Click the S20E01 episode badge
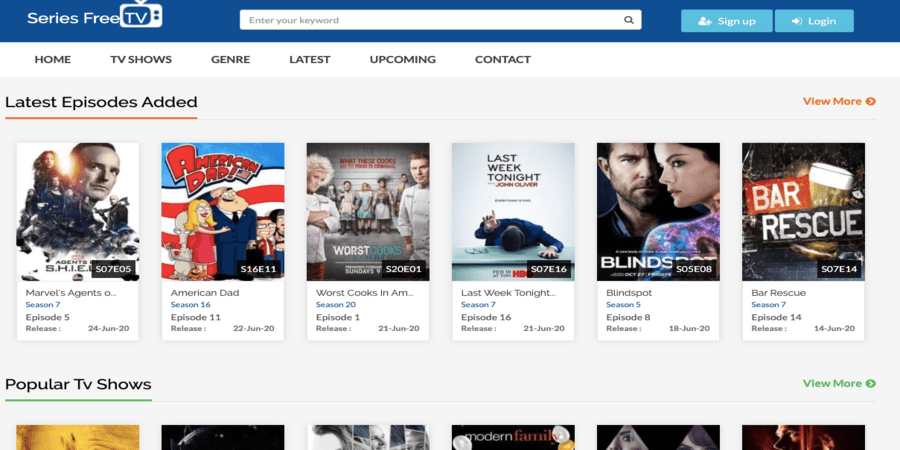 (x=404, y=269)
